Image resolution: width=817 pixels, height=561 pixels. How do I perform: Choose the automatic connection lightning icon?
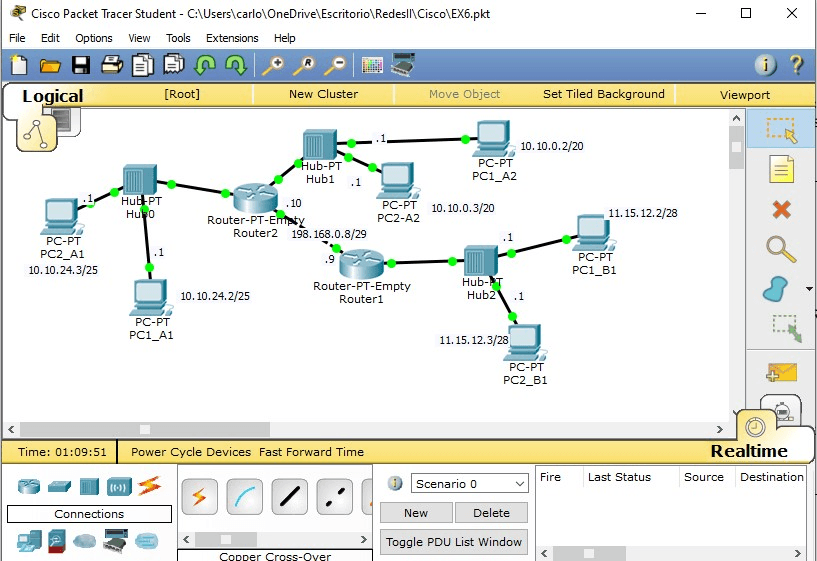coord(199,496)
